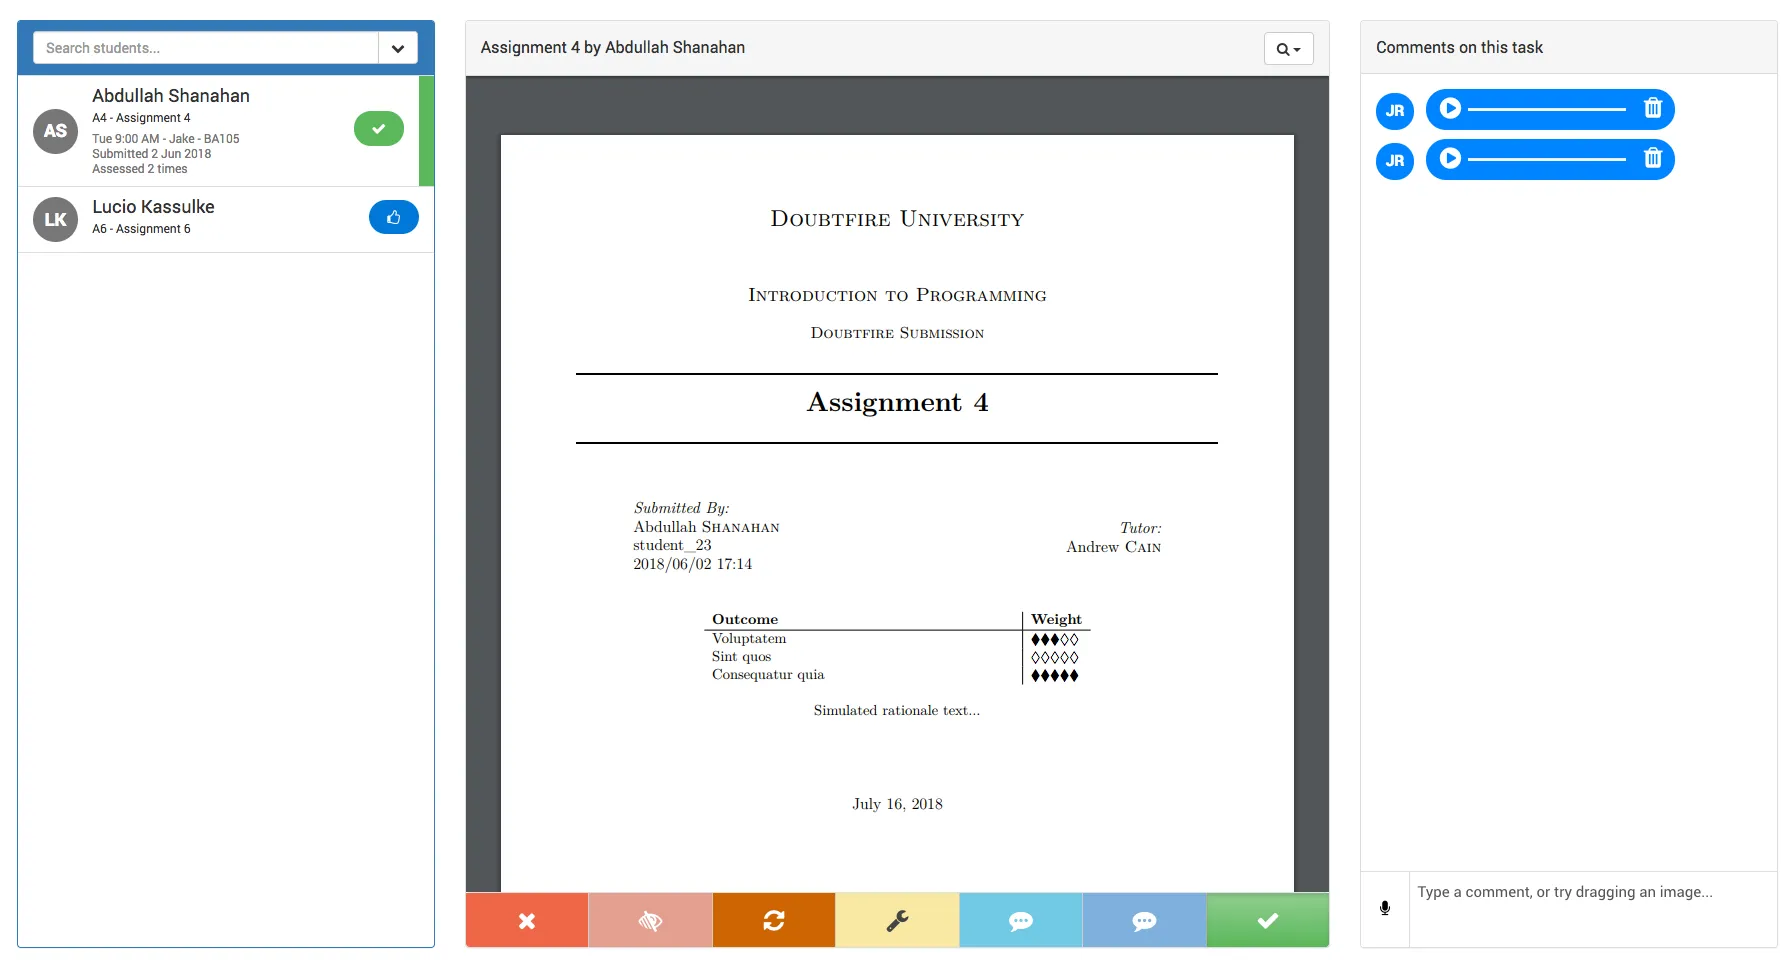
Task: Play the second audio comment
Action: [1450, 158]
